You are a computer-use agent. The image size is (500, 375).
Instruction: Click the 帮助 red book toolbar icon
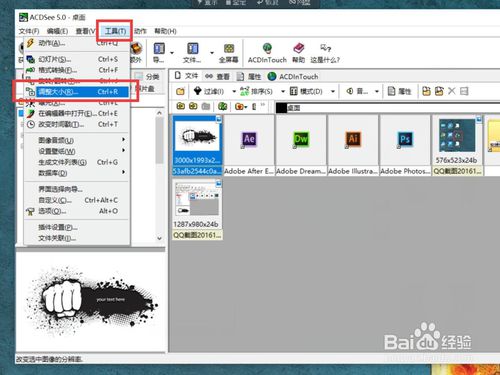(x=299, y=53)
